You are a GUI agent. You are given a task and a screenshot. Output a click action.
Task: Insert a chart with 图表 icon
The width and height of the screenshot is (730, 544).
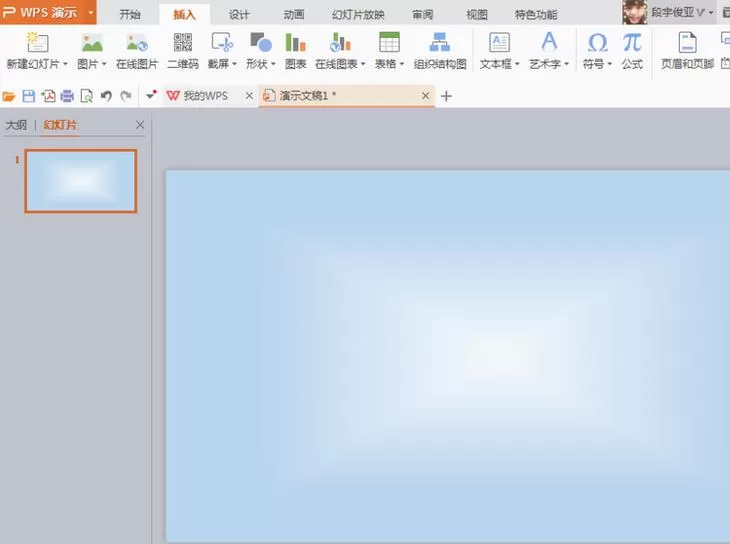click(x=296, y=42)
